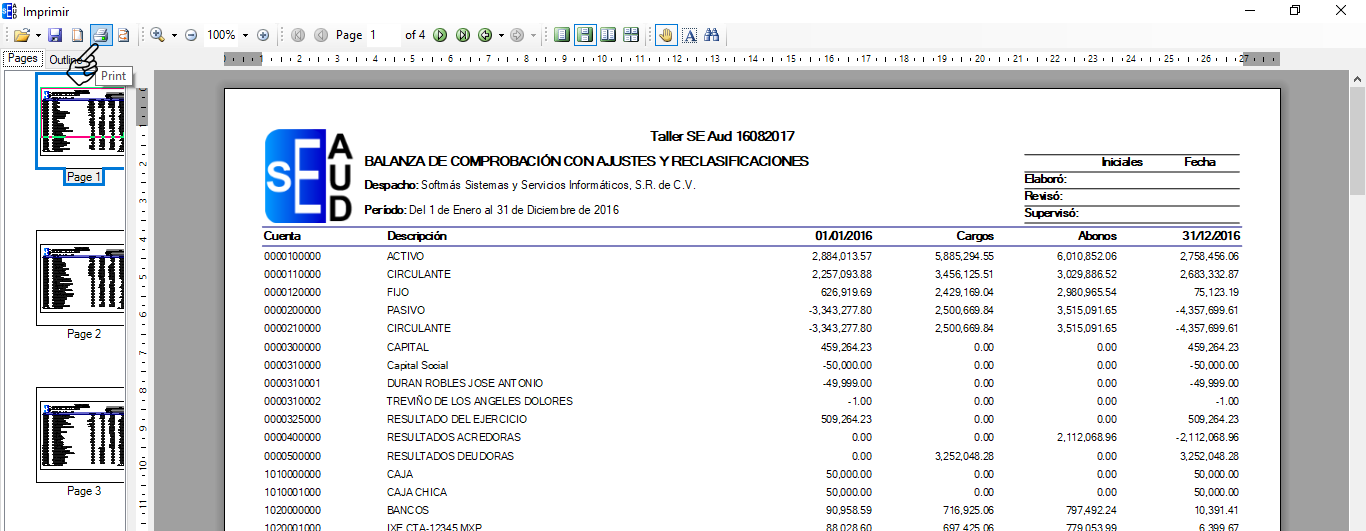
Task: Open the dropdown arrow beside folder icon
Action: pyautogui.click(x=37, y=35)
